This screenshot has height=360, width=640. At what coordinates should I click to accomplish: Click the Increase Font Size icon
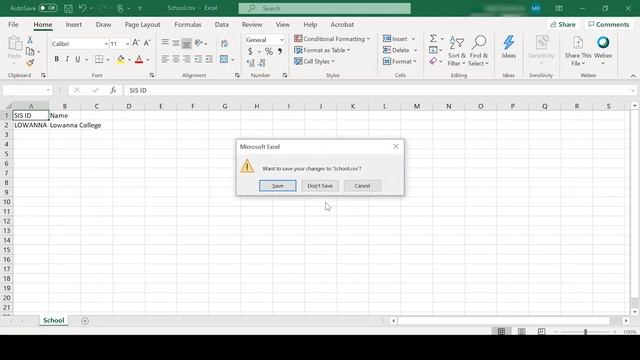pyautogui.click(x=136, y=43)
